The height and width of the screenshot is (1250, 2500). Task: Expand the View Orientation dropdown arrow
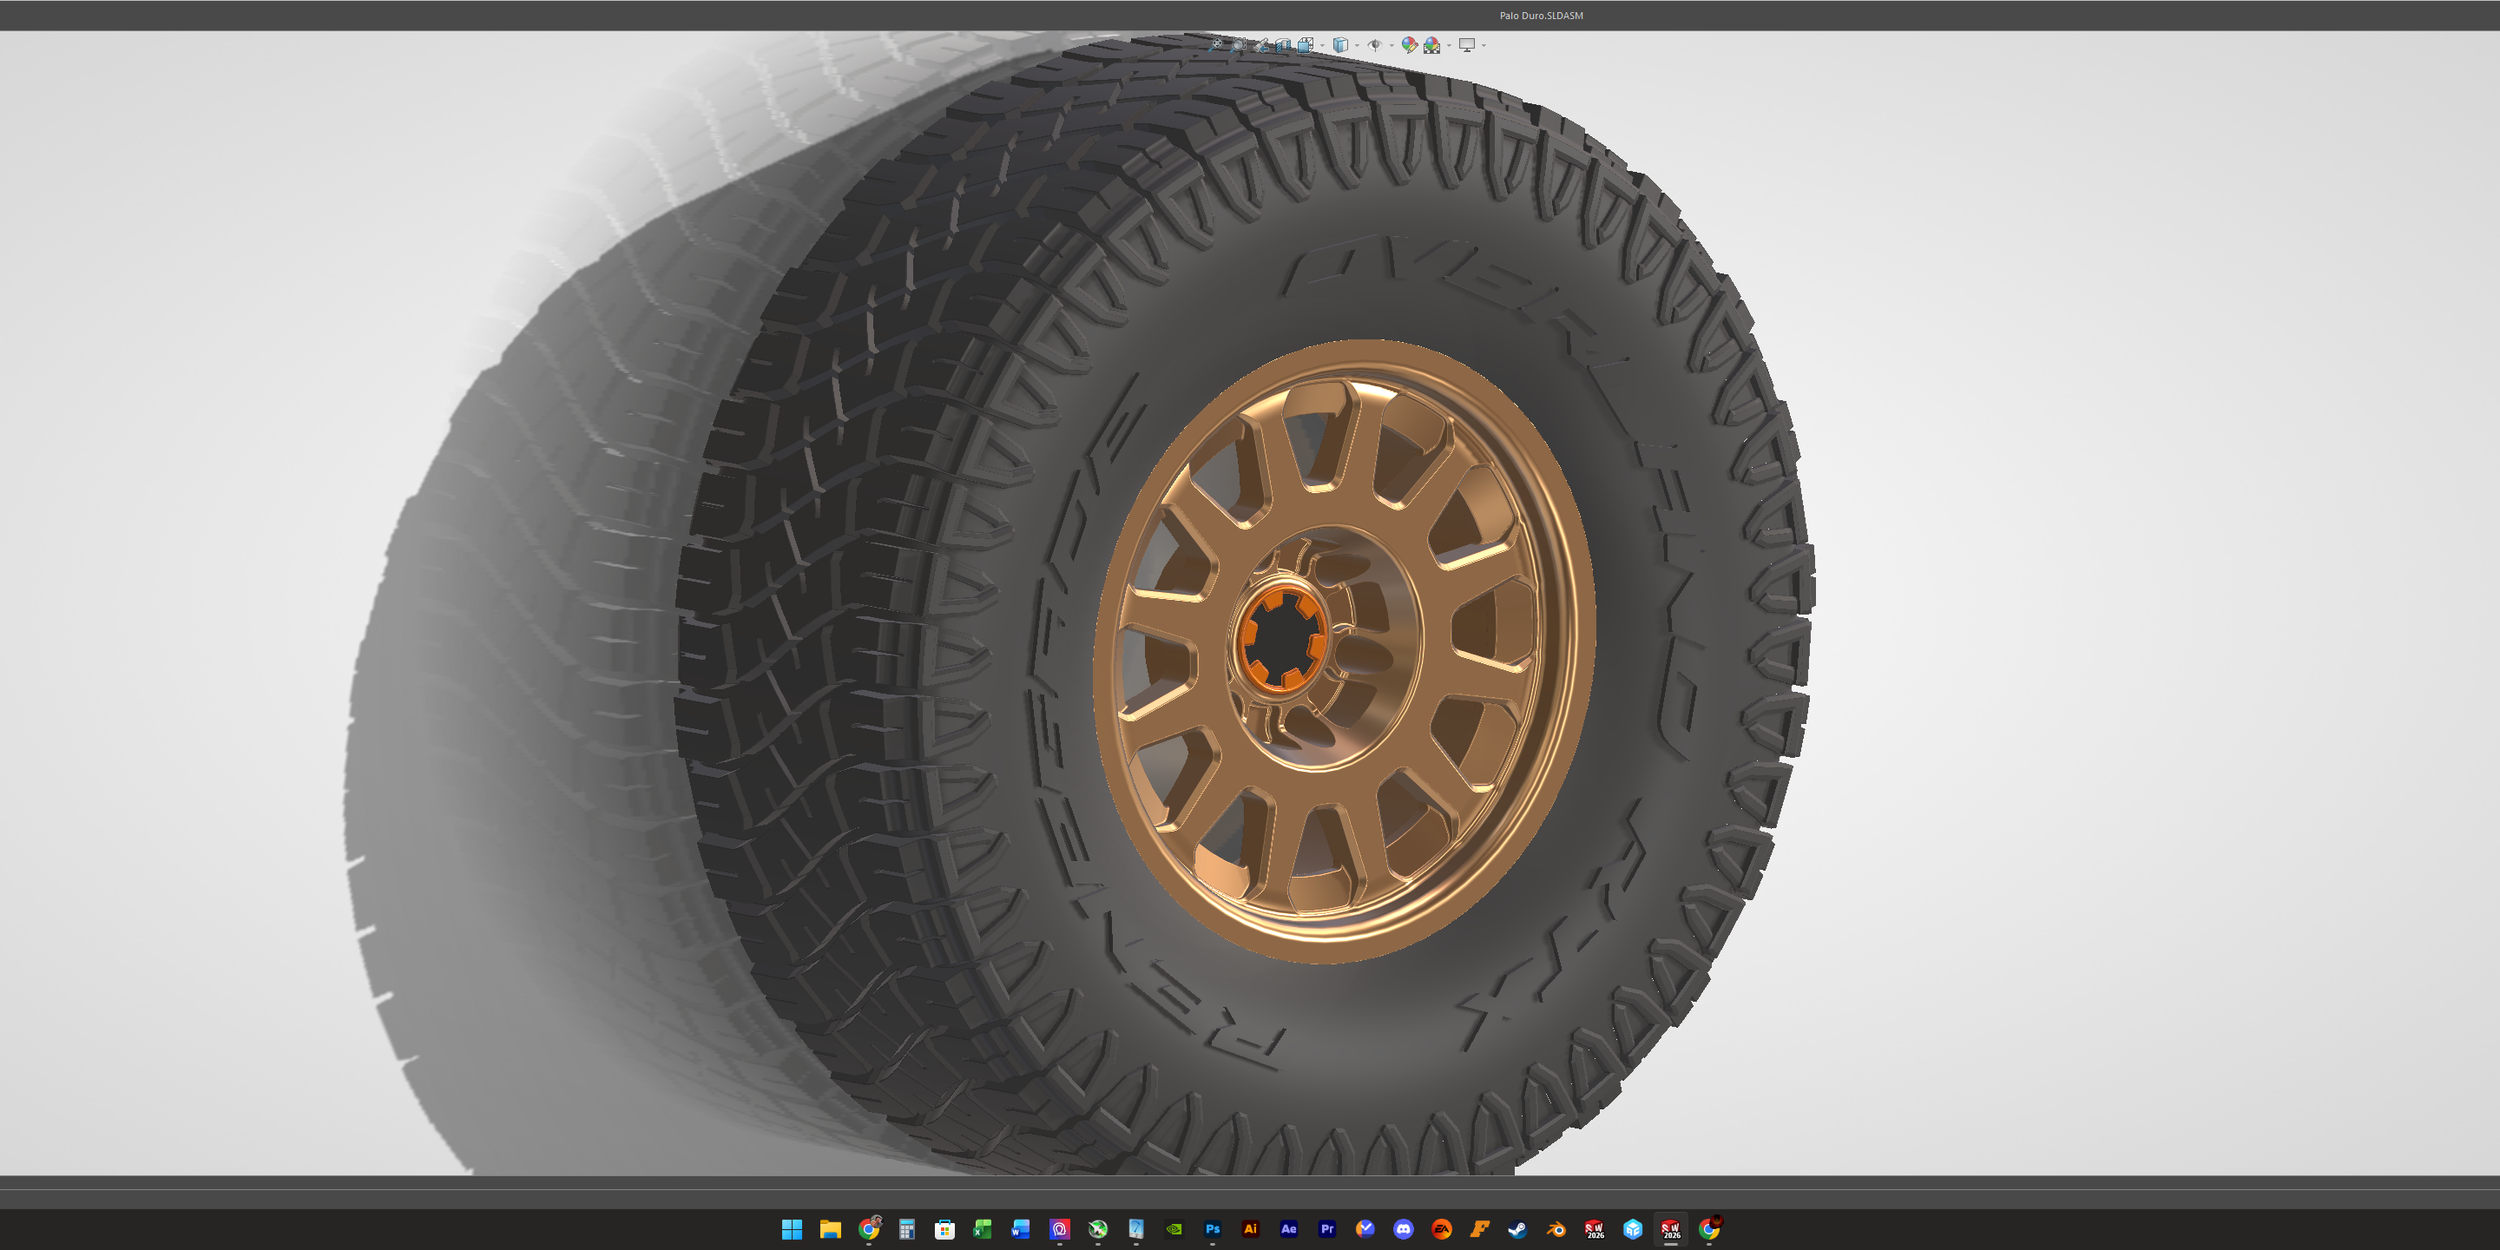pyautogui.click(x=1322, y=45)
